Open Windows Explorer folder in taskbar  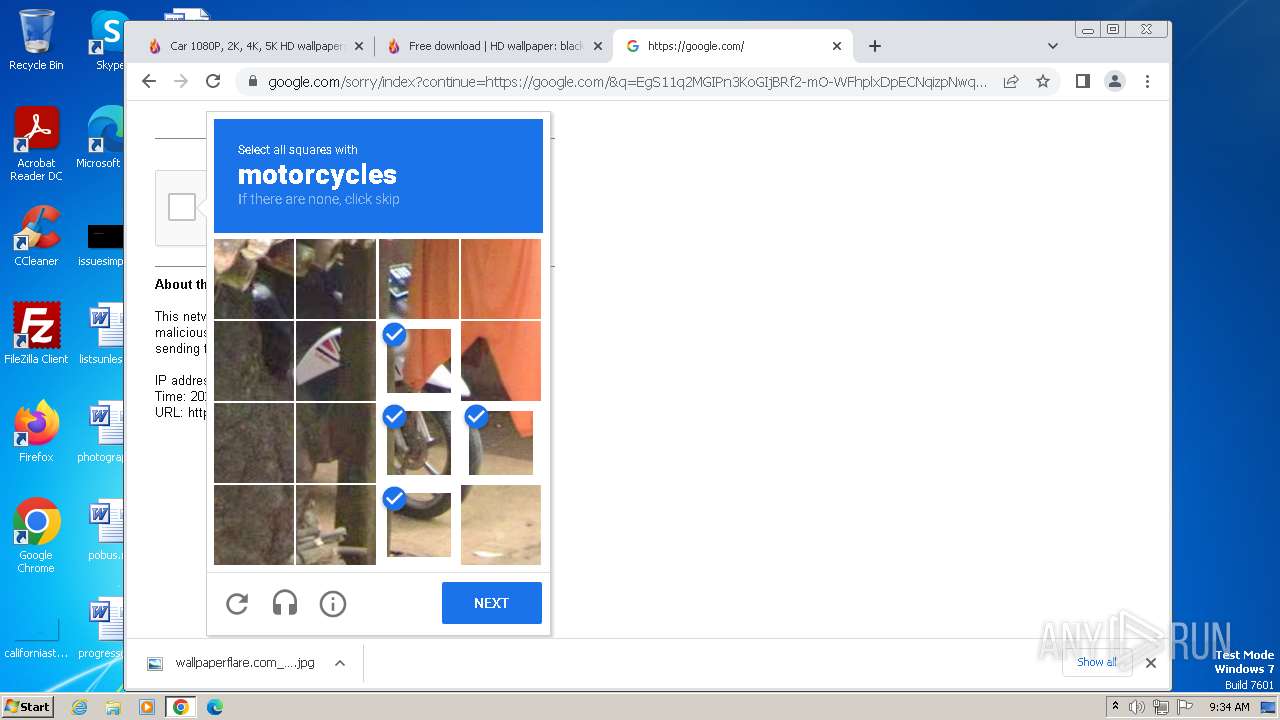[113, 707]
